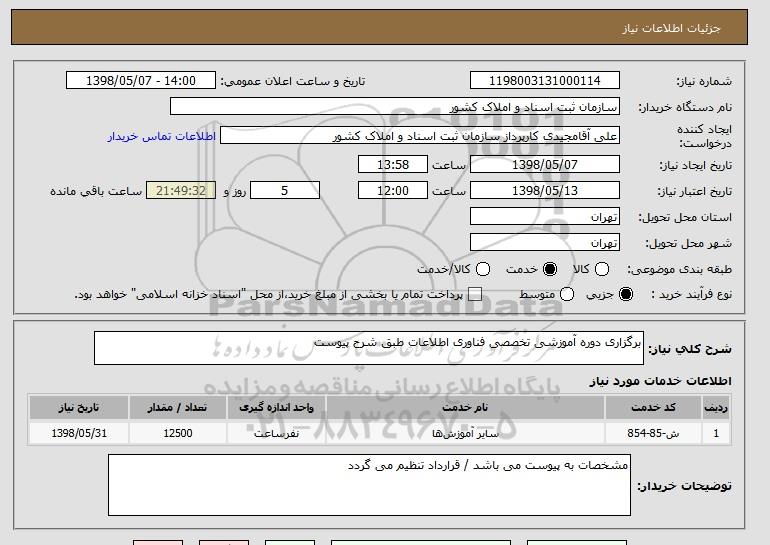Viewport: 770px width, 545px height.
Task: Select the متوسط purchase type radio
Action: (567, 294)
